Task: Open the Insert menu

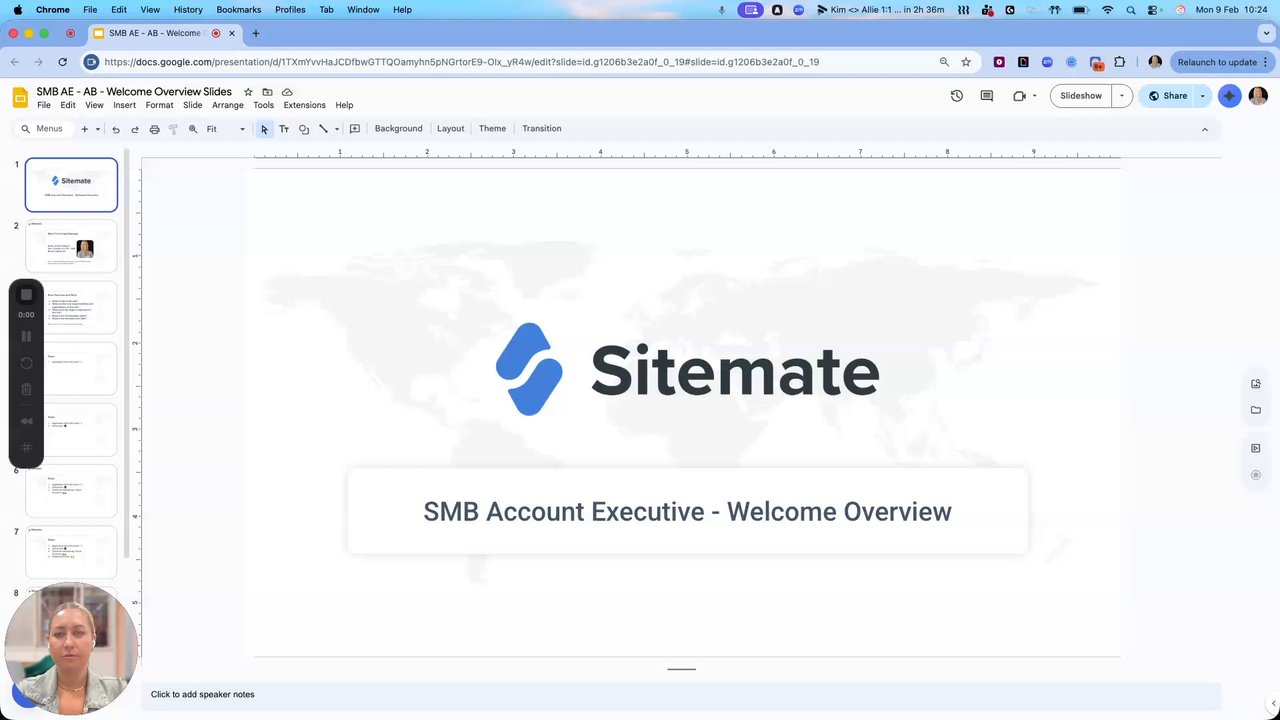Action: click(x=124, y=105)
